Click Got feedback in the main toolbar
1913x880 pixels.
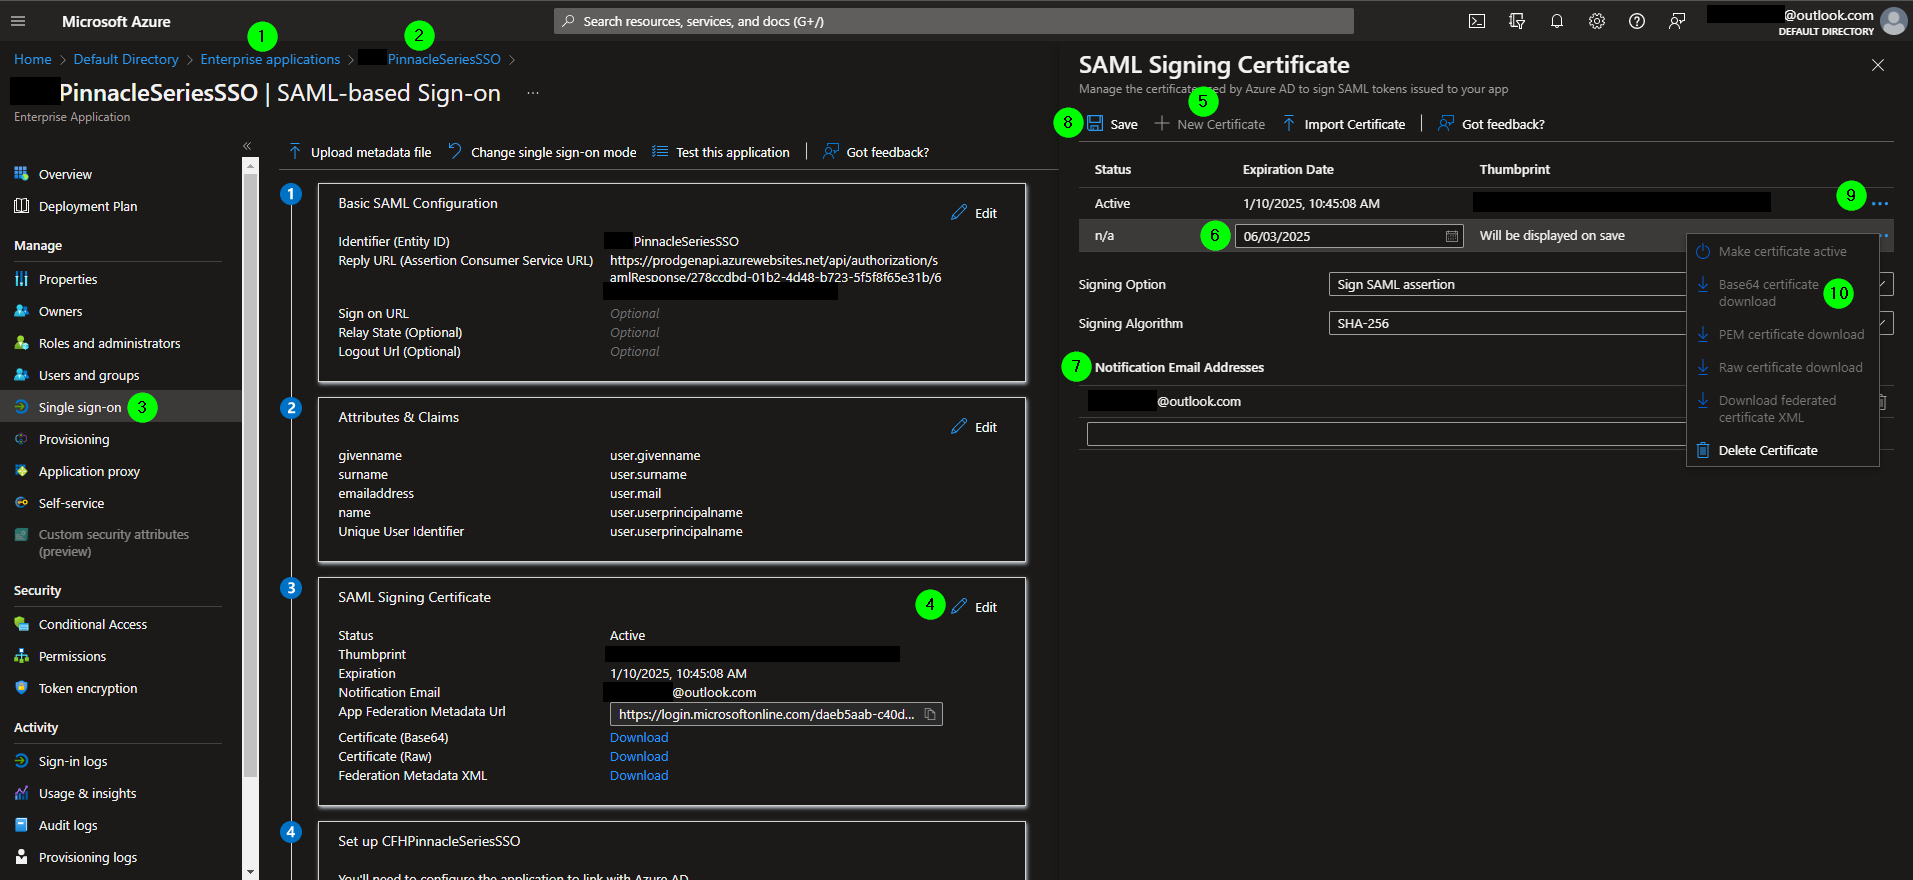click(876, 152)
